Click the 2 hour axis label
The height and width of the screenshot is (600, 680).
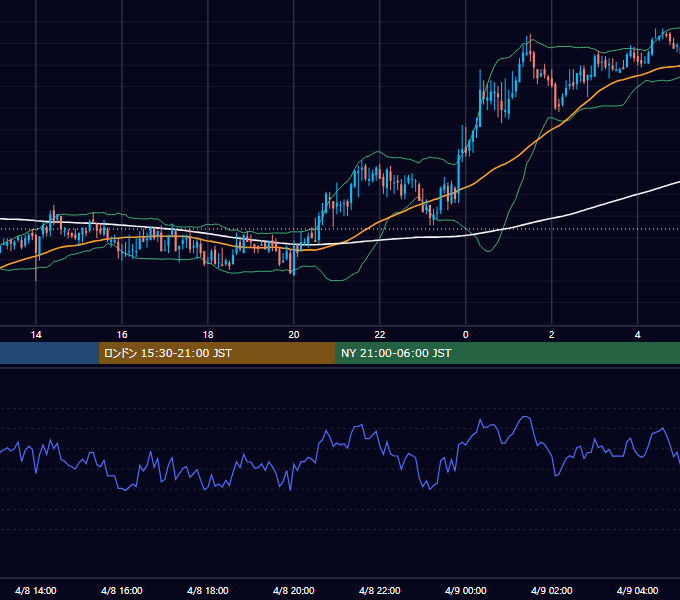(x=551, y=335)
